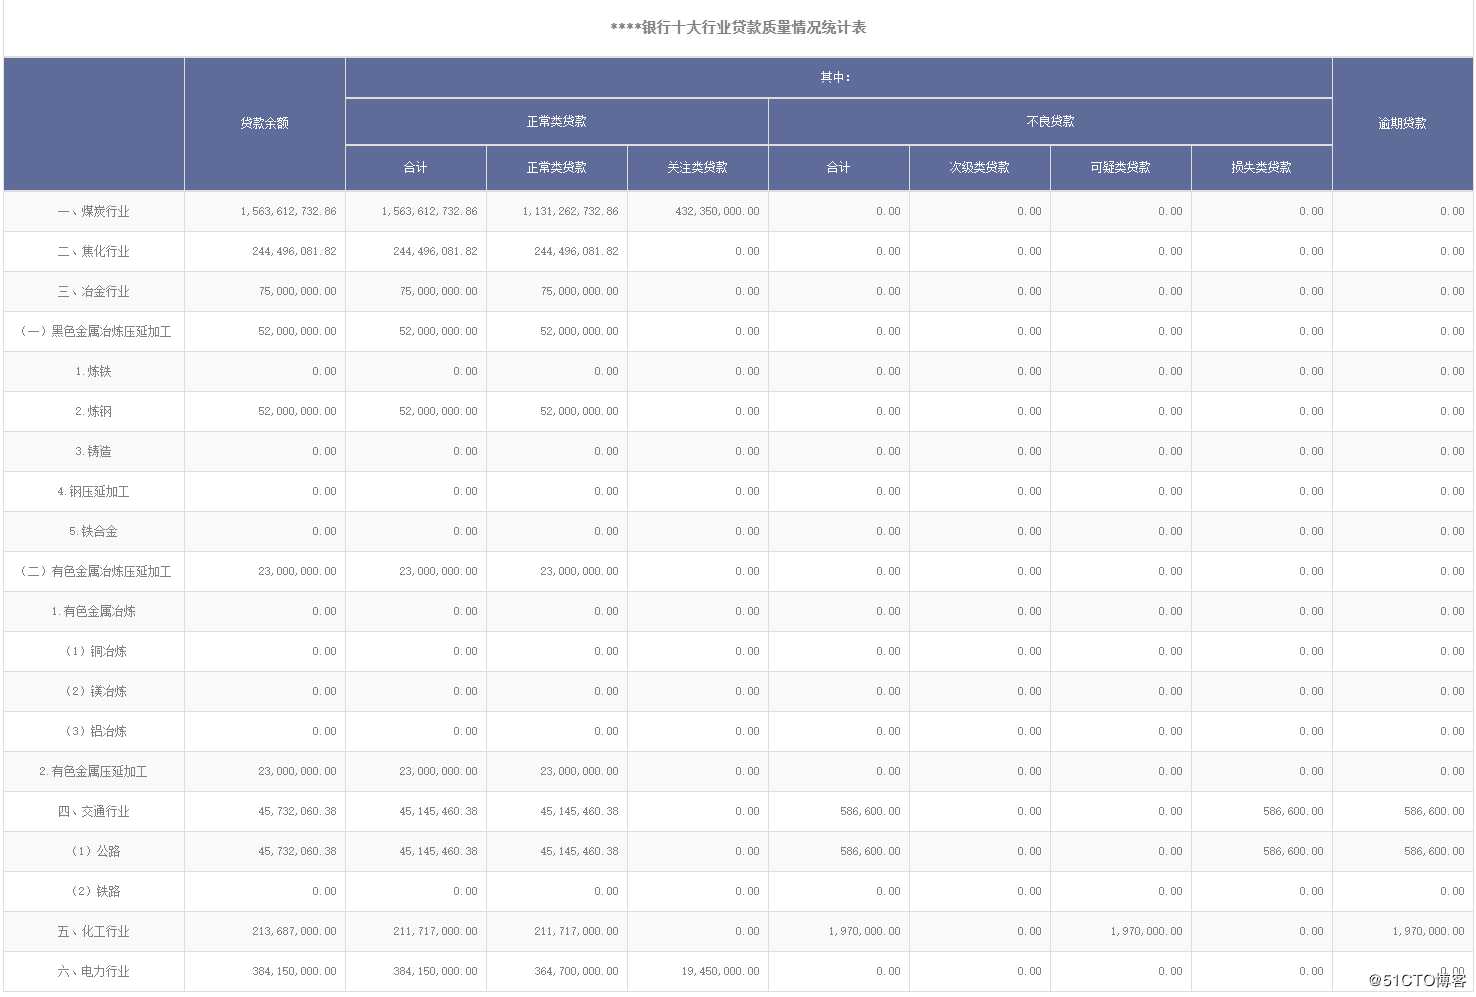Click row label (1)铜冶炼
1476x997 pixels.
pos(95,651)
